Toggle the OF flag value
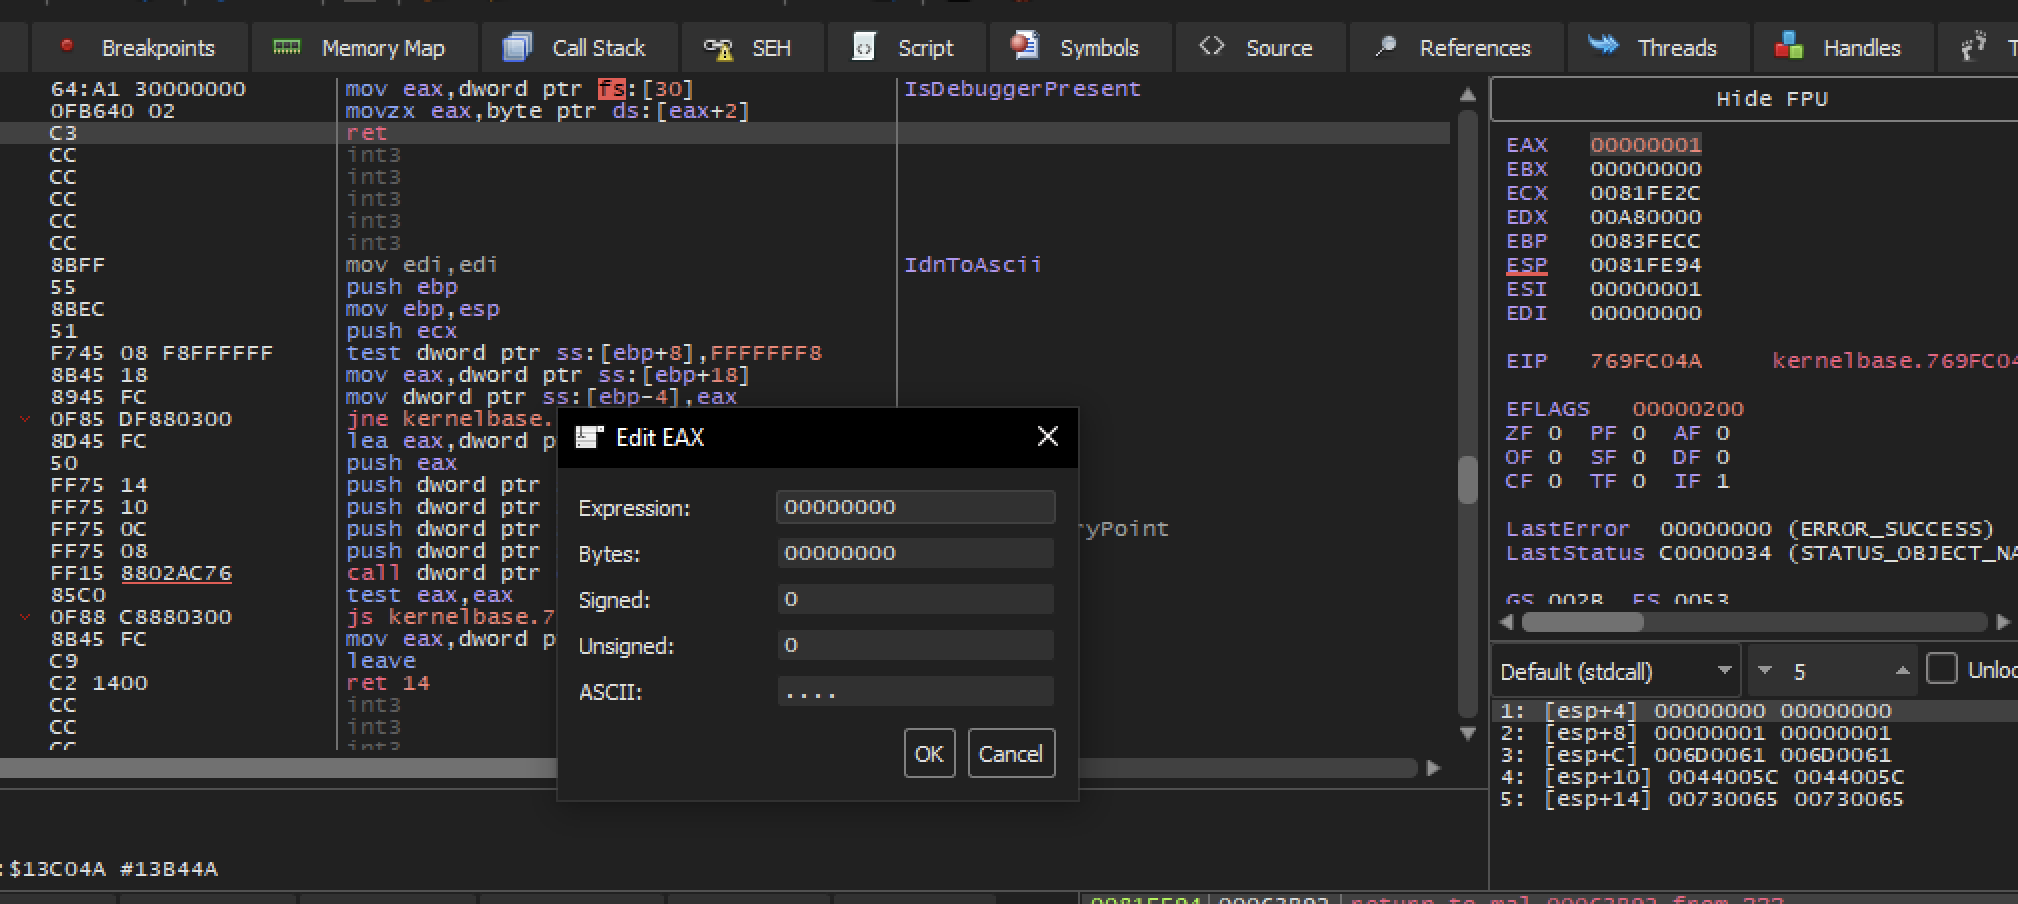 tap(1555, 457)
